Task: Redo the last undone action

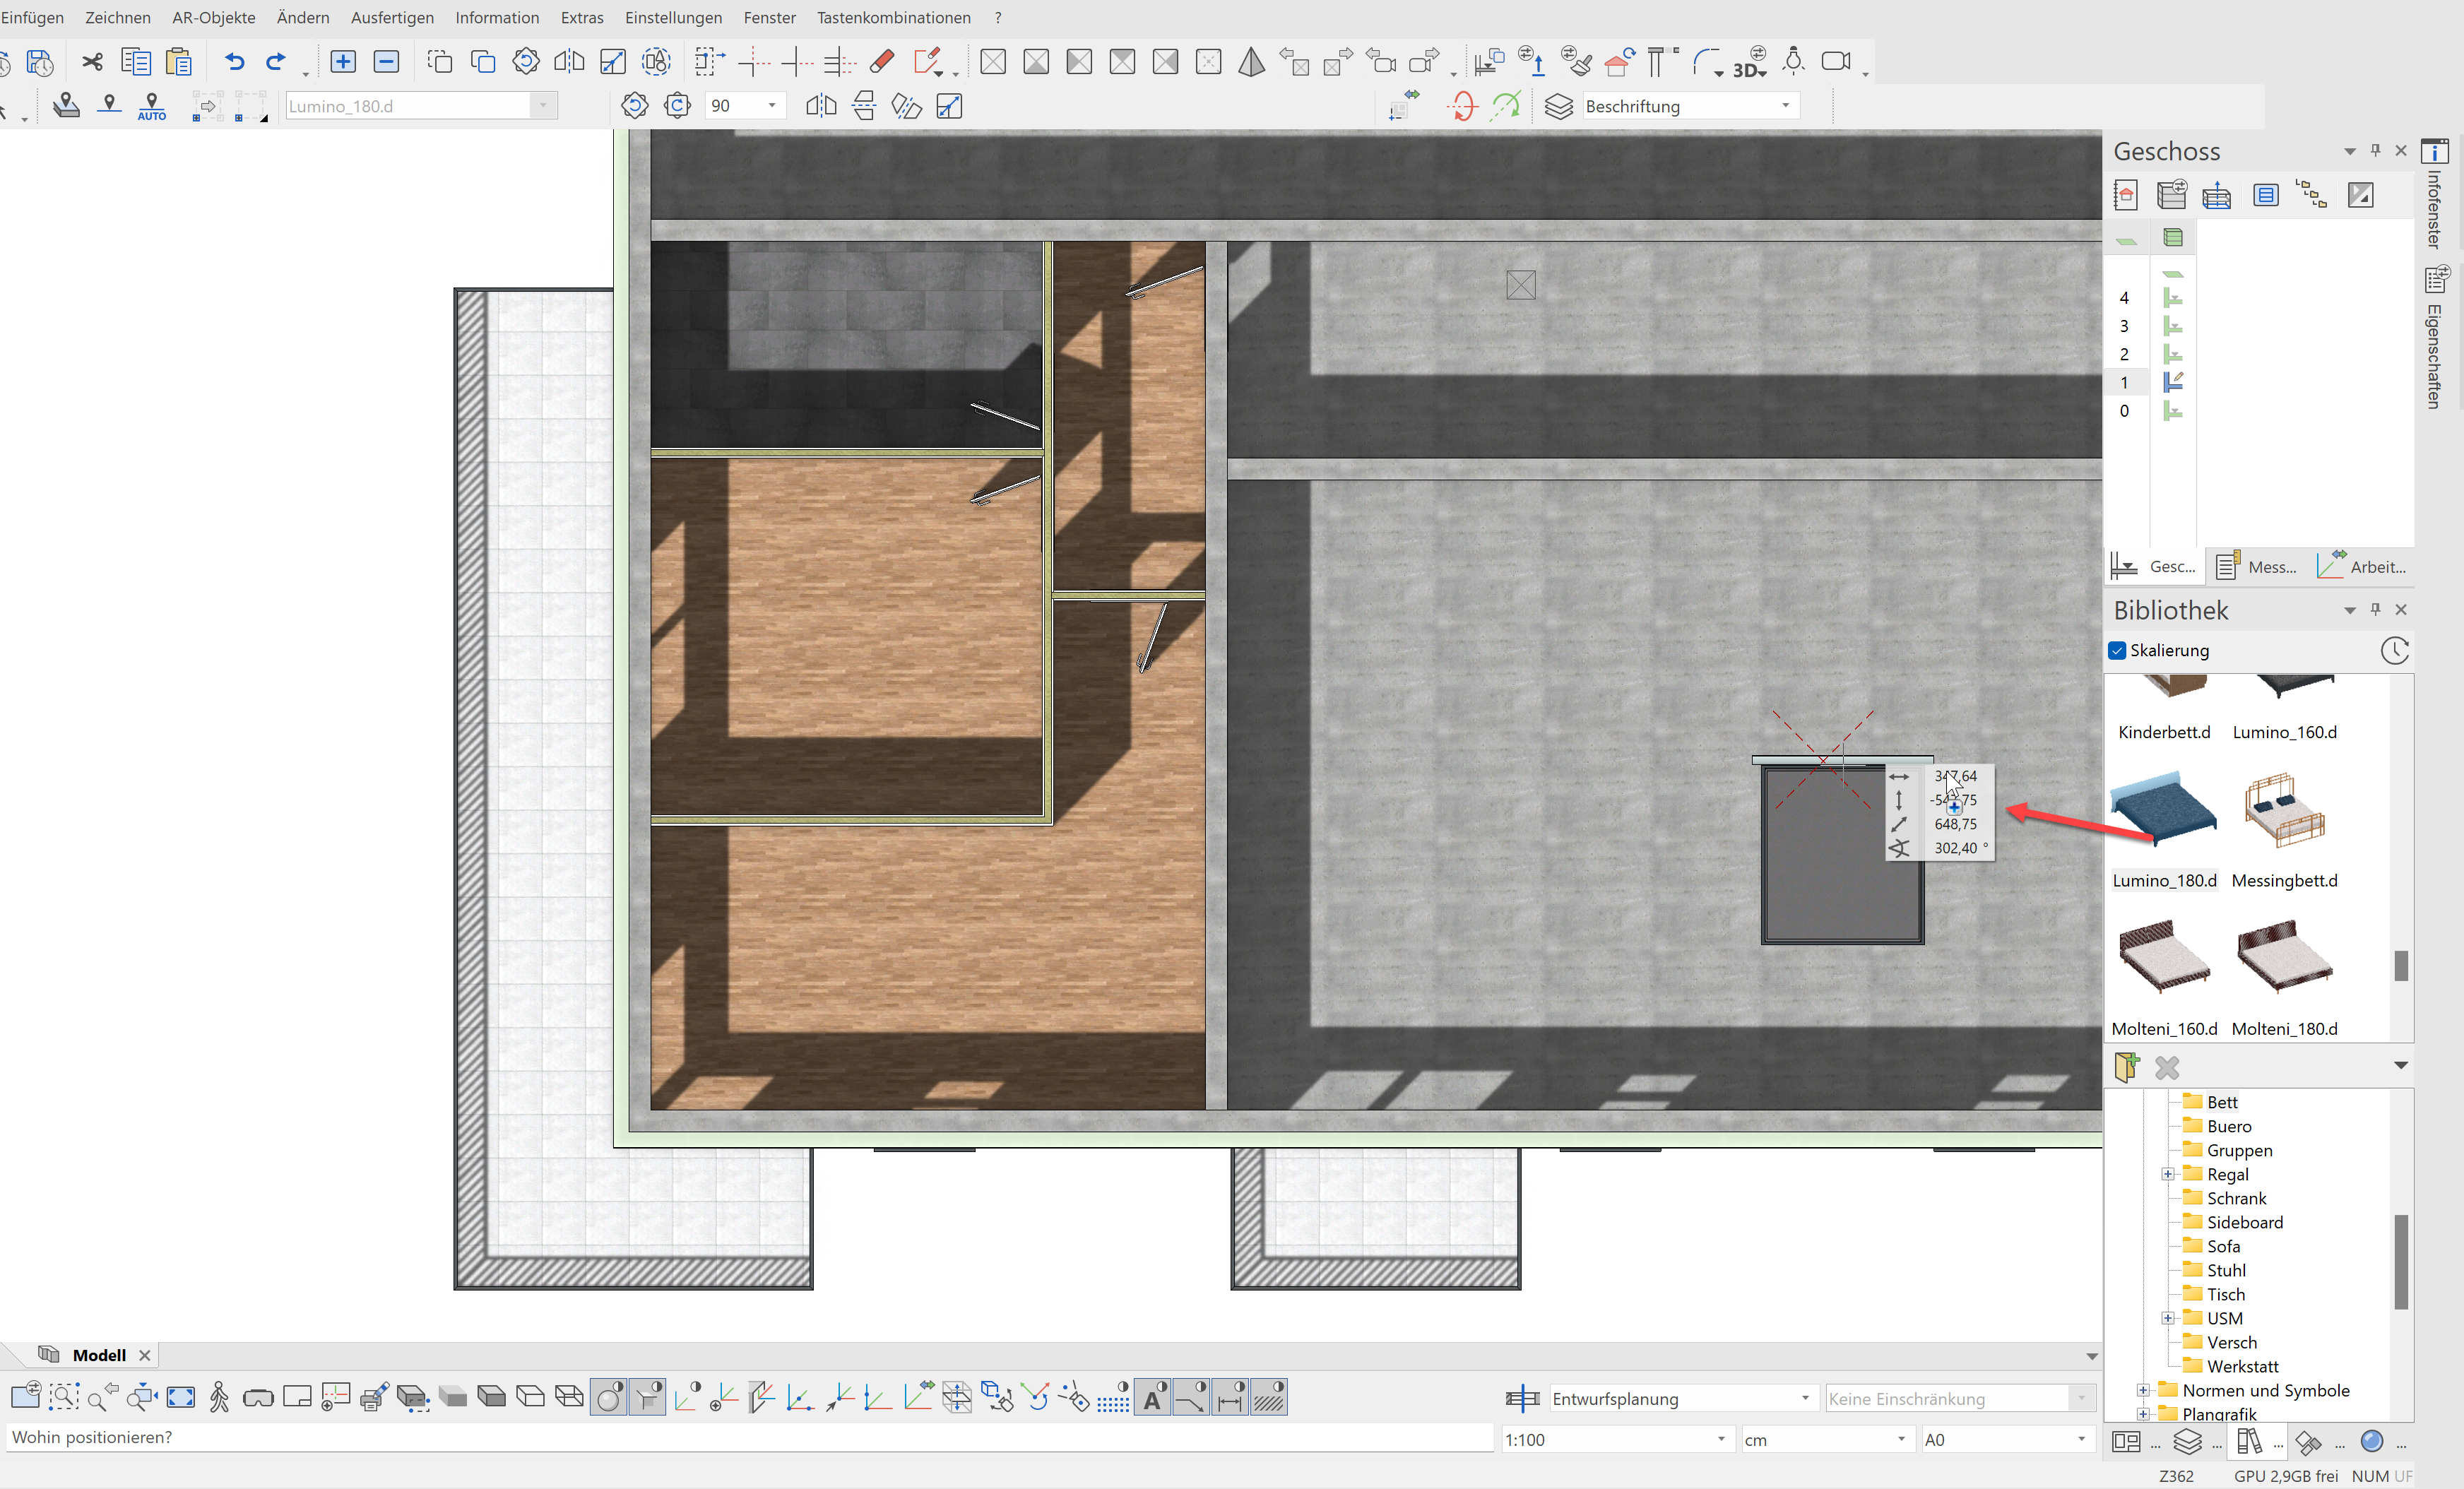Action: point(276,62)
